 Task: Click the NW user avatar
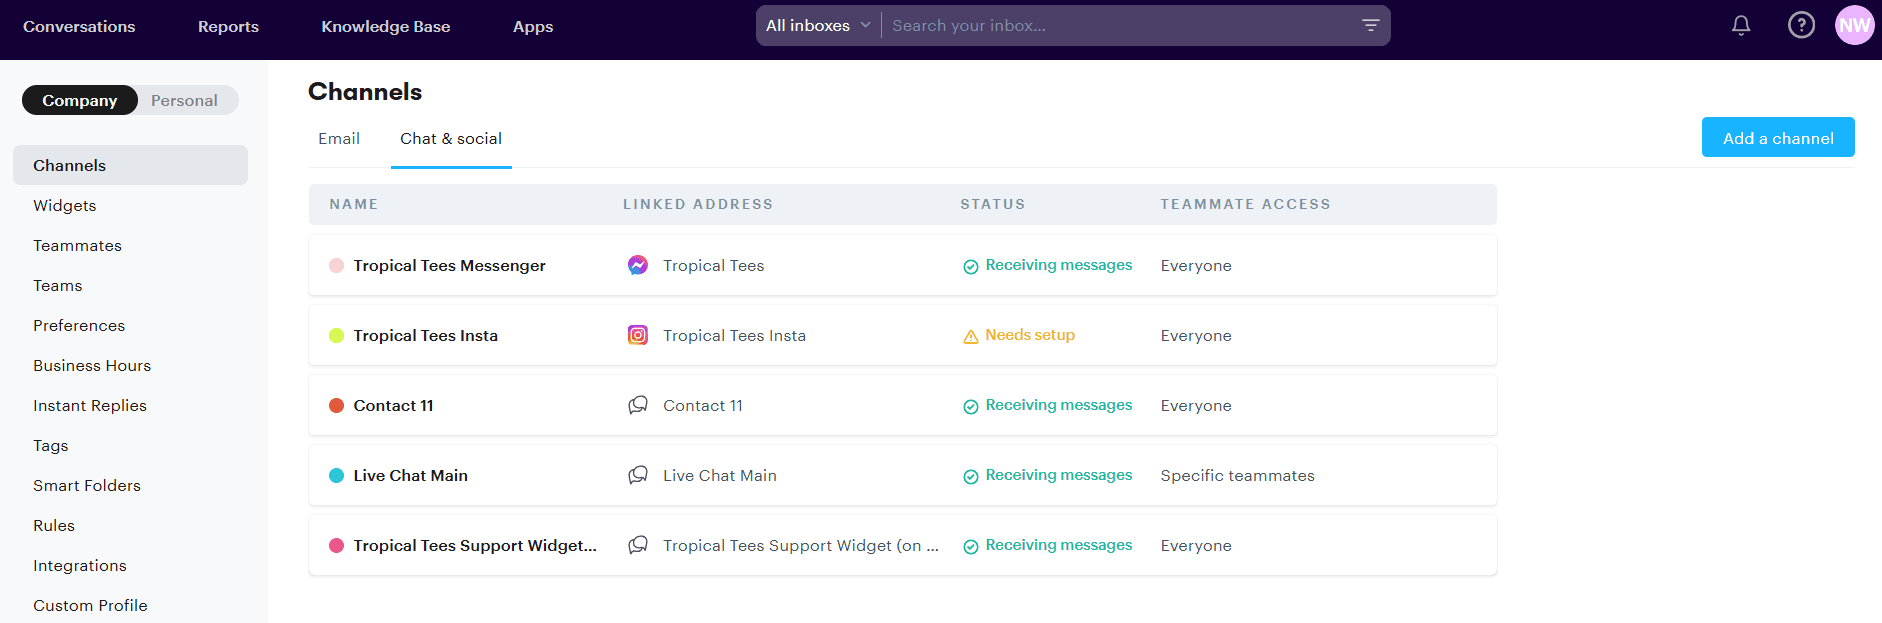pos(1854,26)
